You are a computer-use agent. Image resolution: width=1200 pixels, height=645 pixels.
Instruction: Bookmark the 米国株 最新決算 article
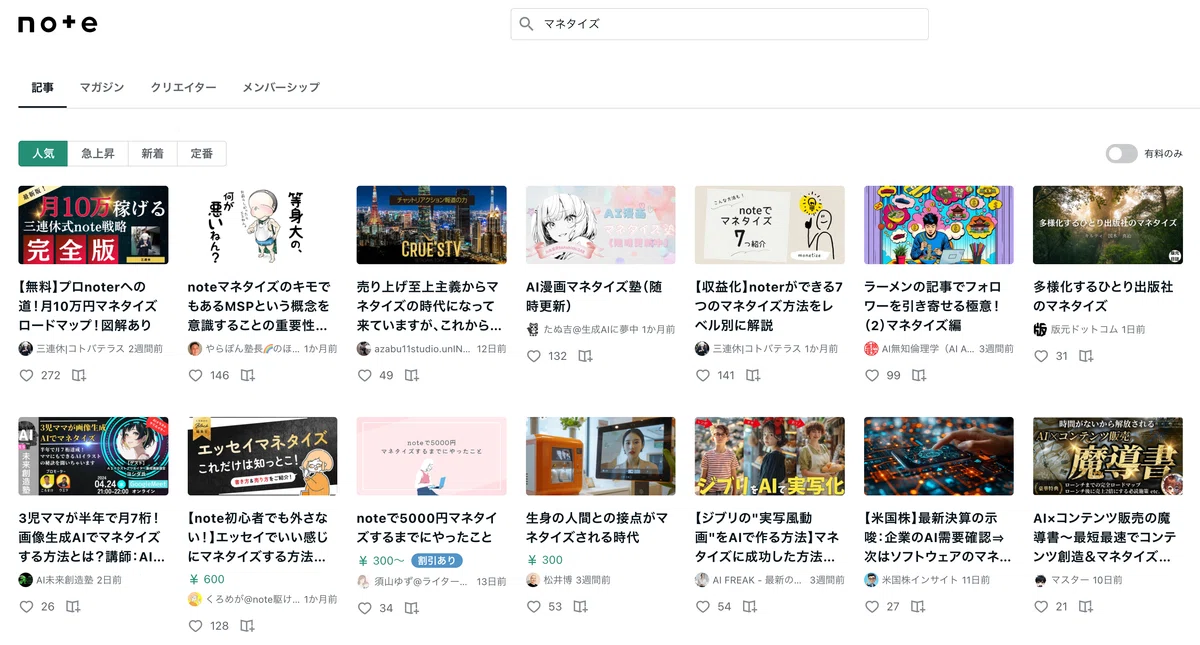tap(918, 607)
